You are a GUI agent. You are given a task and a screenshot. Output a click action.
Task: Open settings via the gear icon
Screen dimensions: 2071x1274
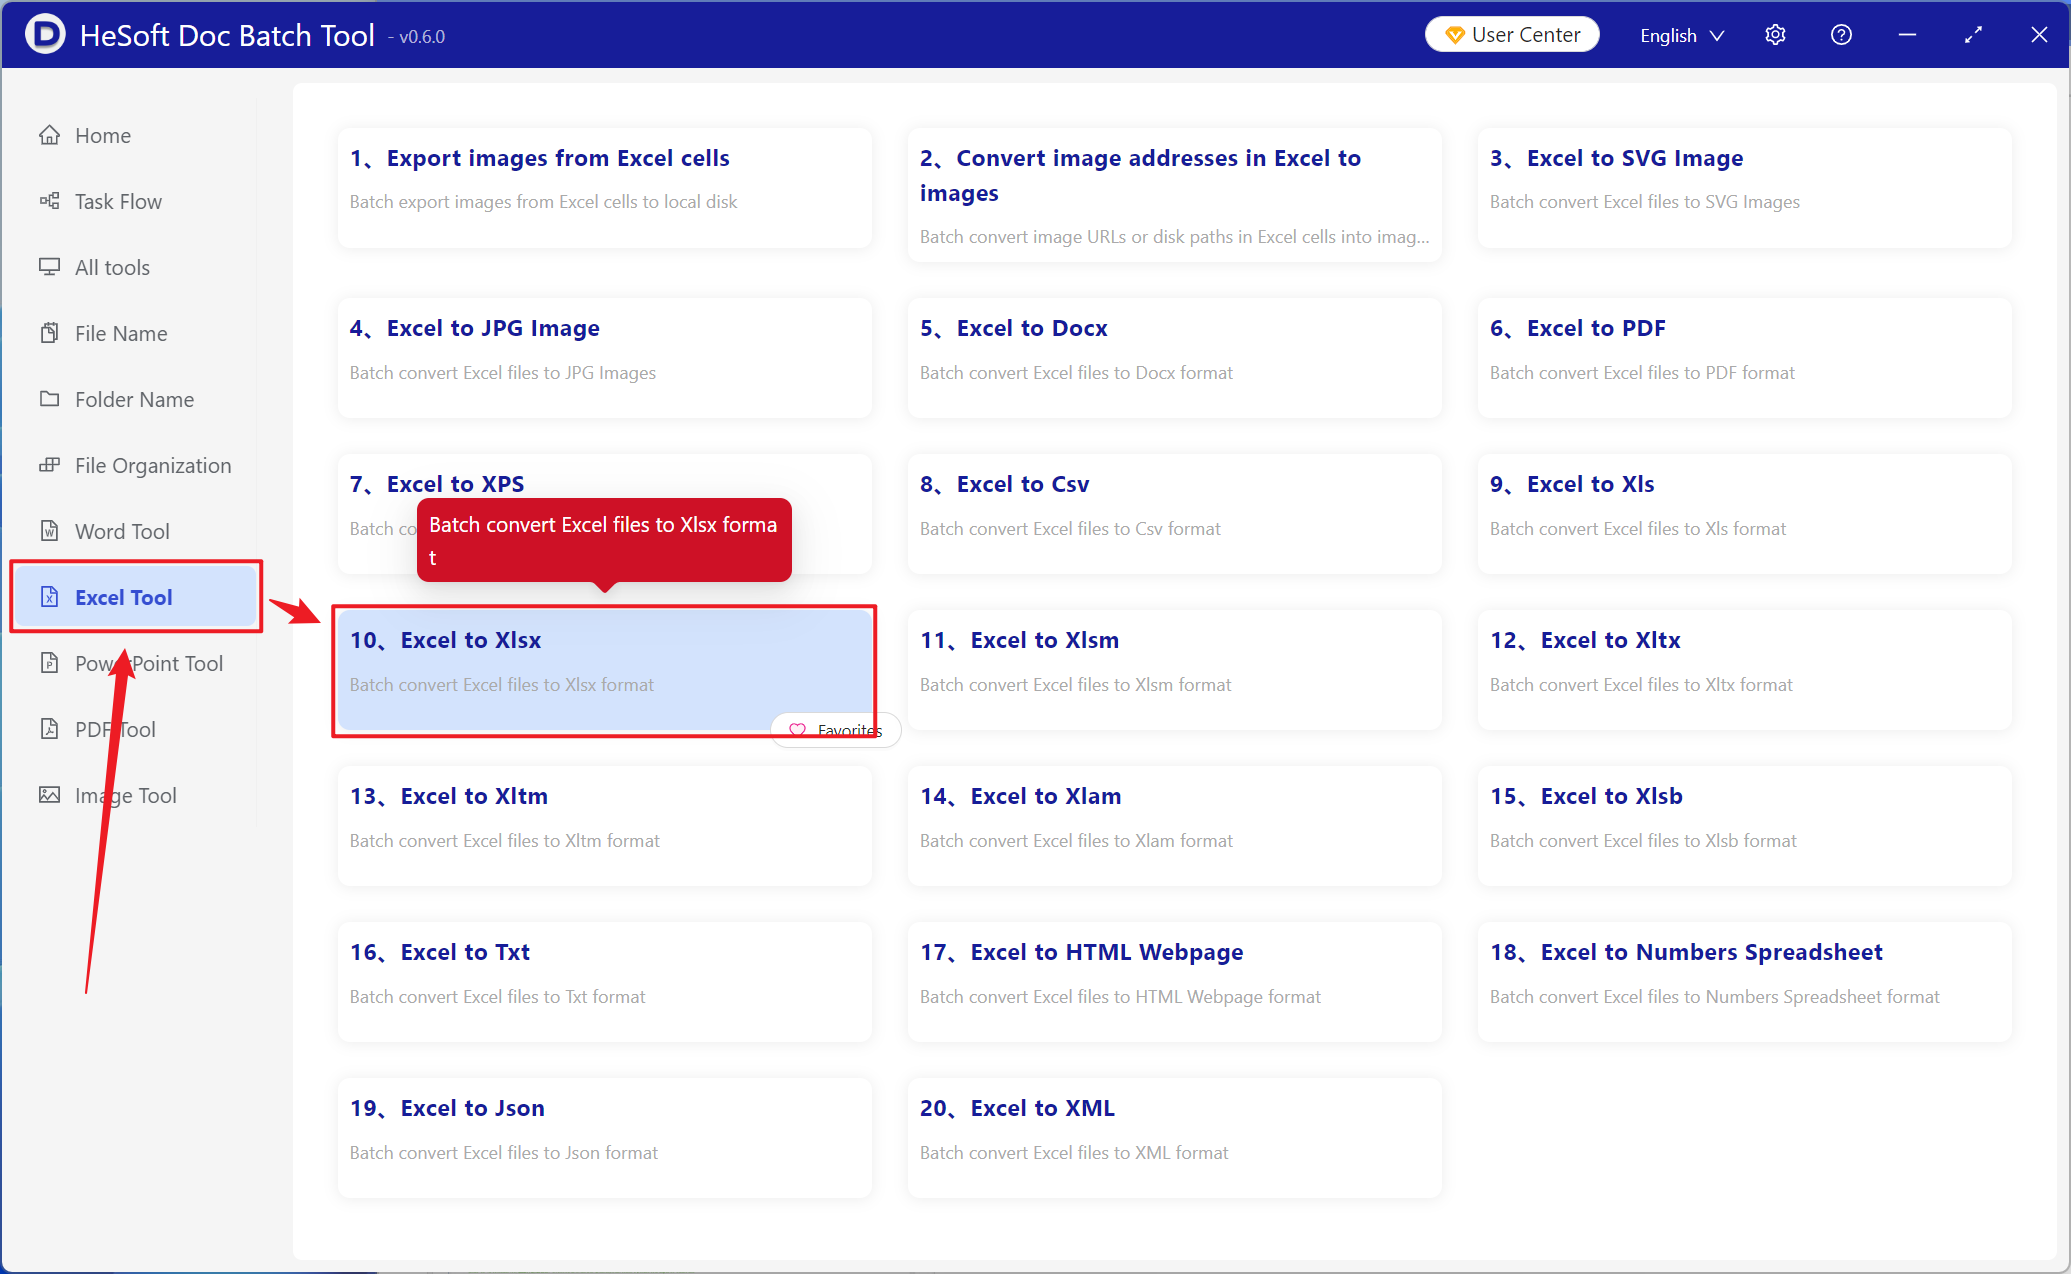(1775, 35)
